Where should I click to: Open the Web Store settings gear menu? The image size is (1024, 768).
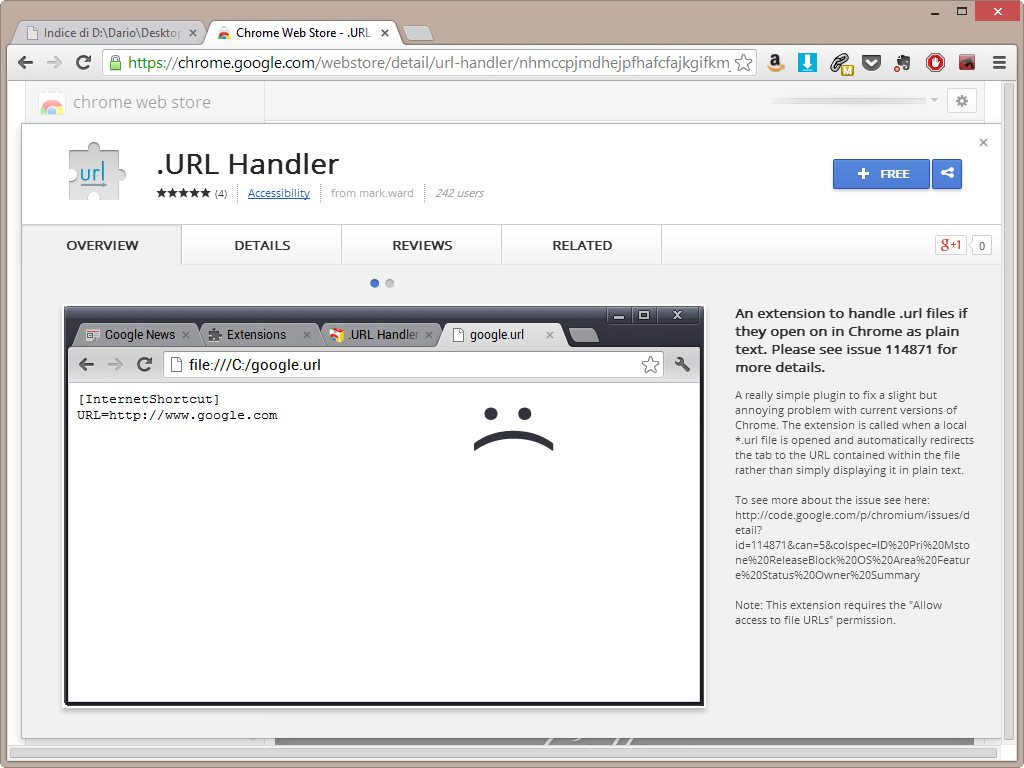[962, 101]
